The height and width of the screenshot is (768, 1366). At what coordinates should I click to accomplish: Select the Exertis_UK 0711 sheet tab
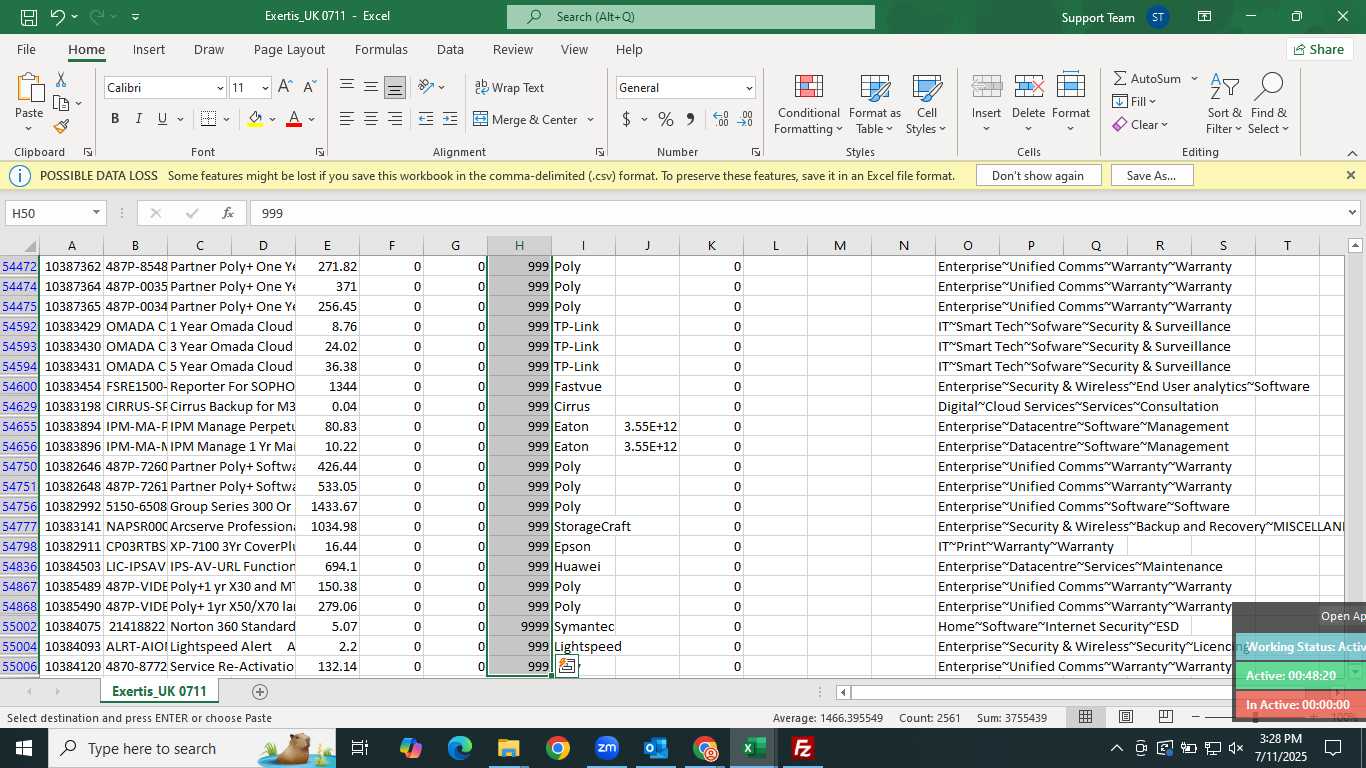159,691
